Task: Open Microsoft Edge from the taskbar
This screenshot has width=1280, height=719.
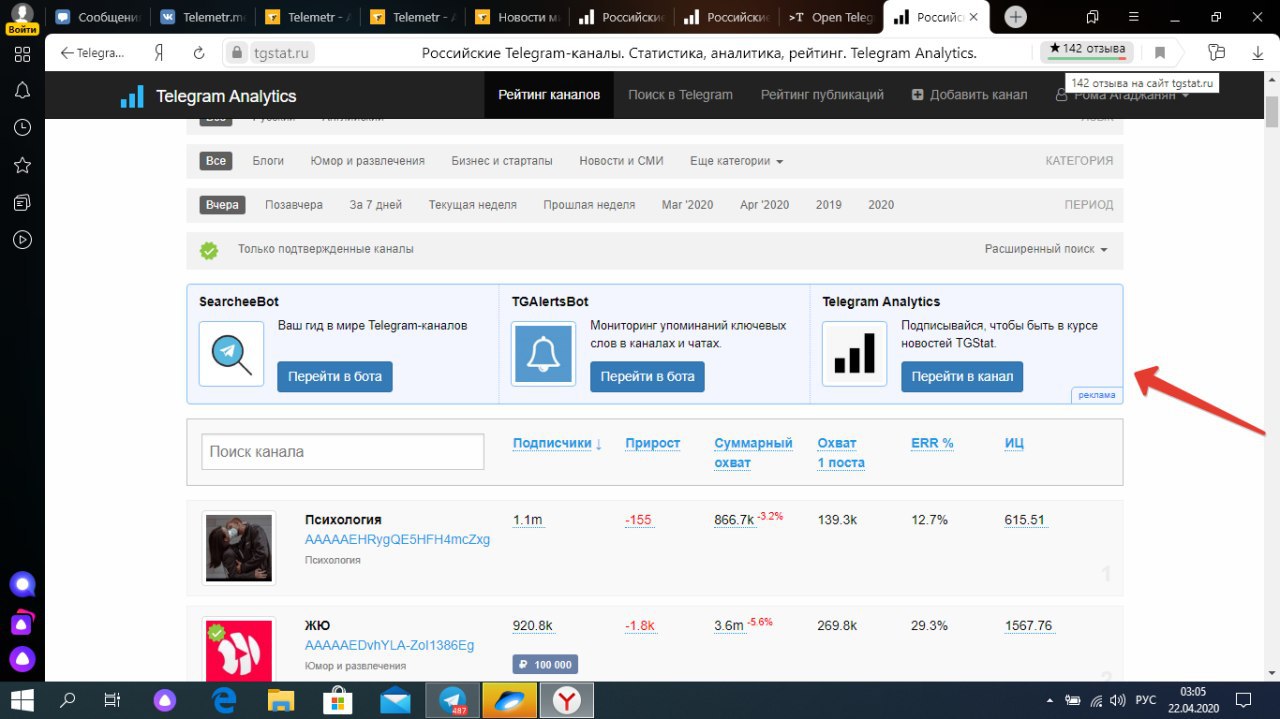Action: 224,699
